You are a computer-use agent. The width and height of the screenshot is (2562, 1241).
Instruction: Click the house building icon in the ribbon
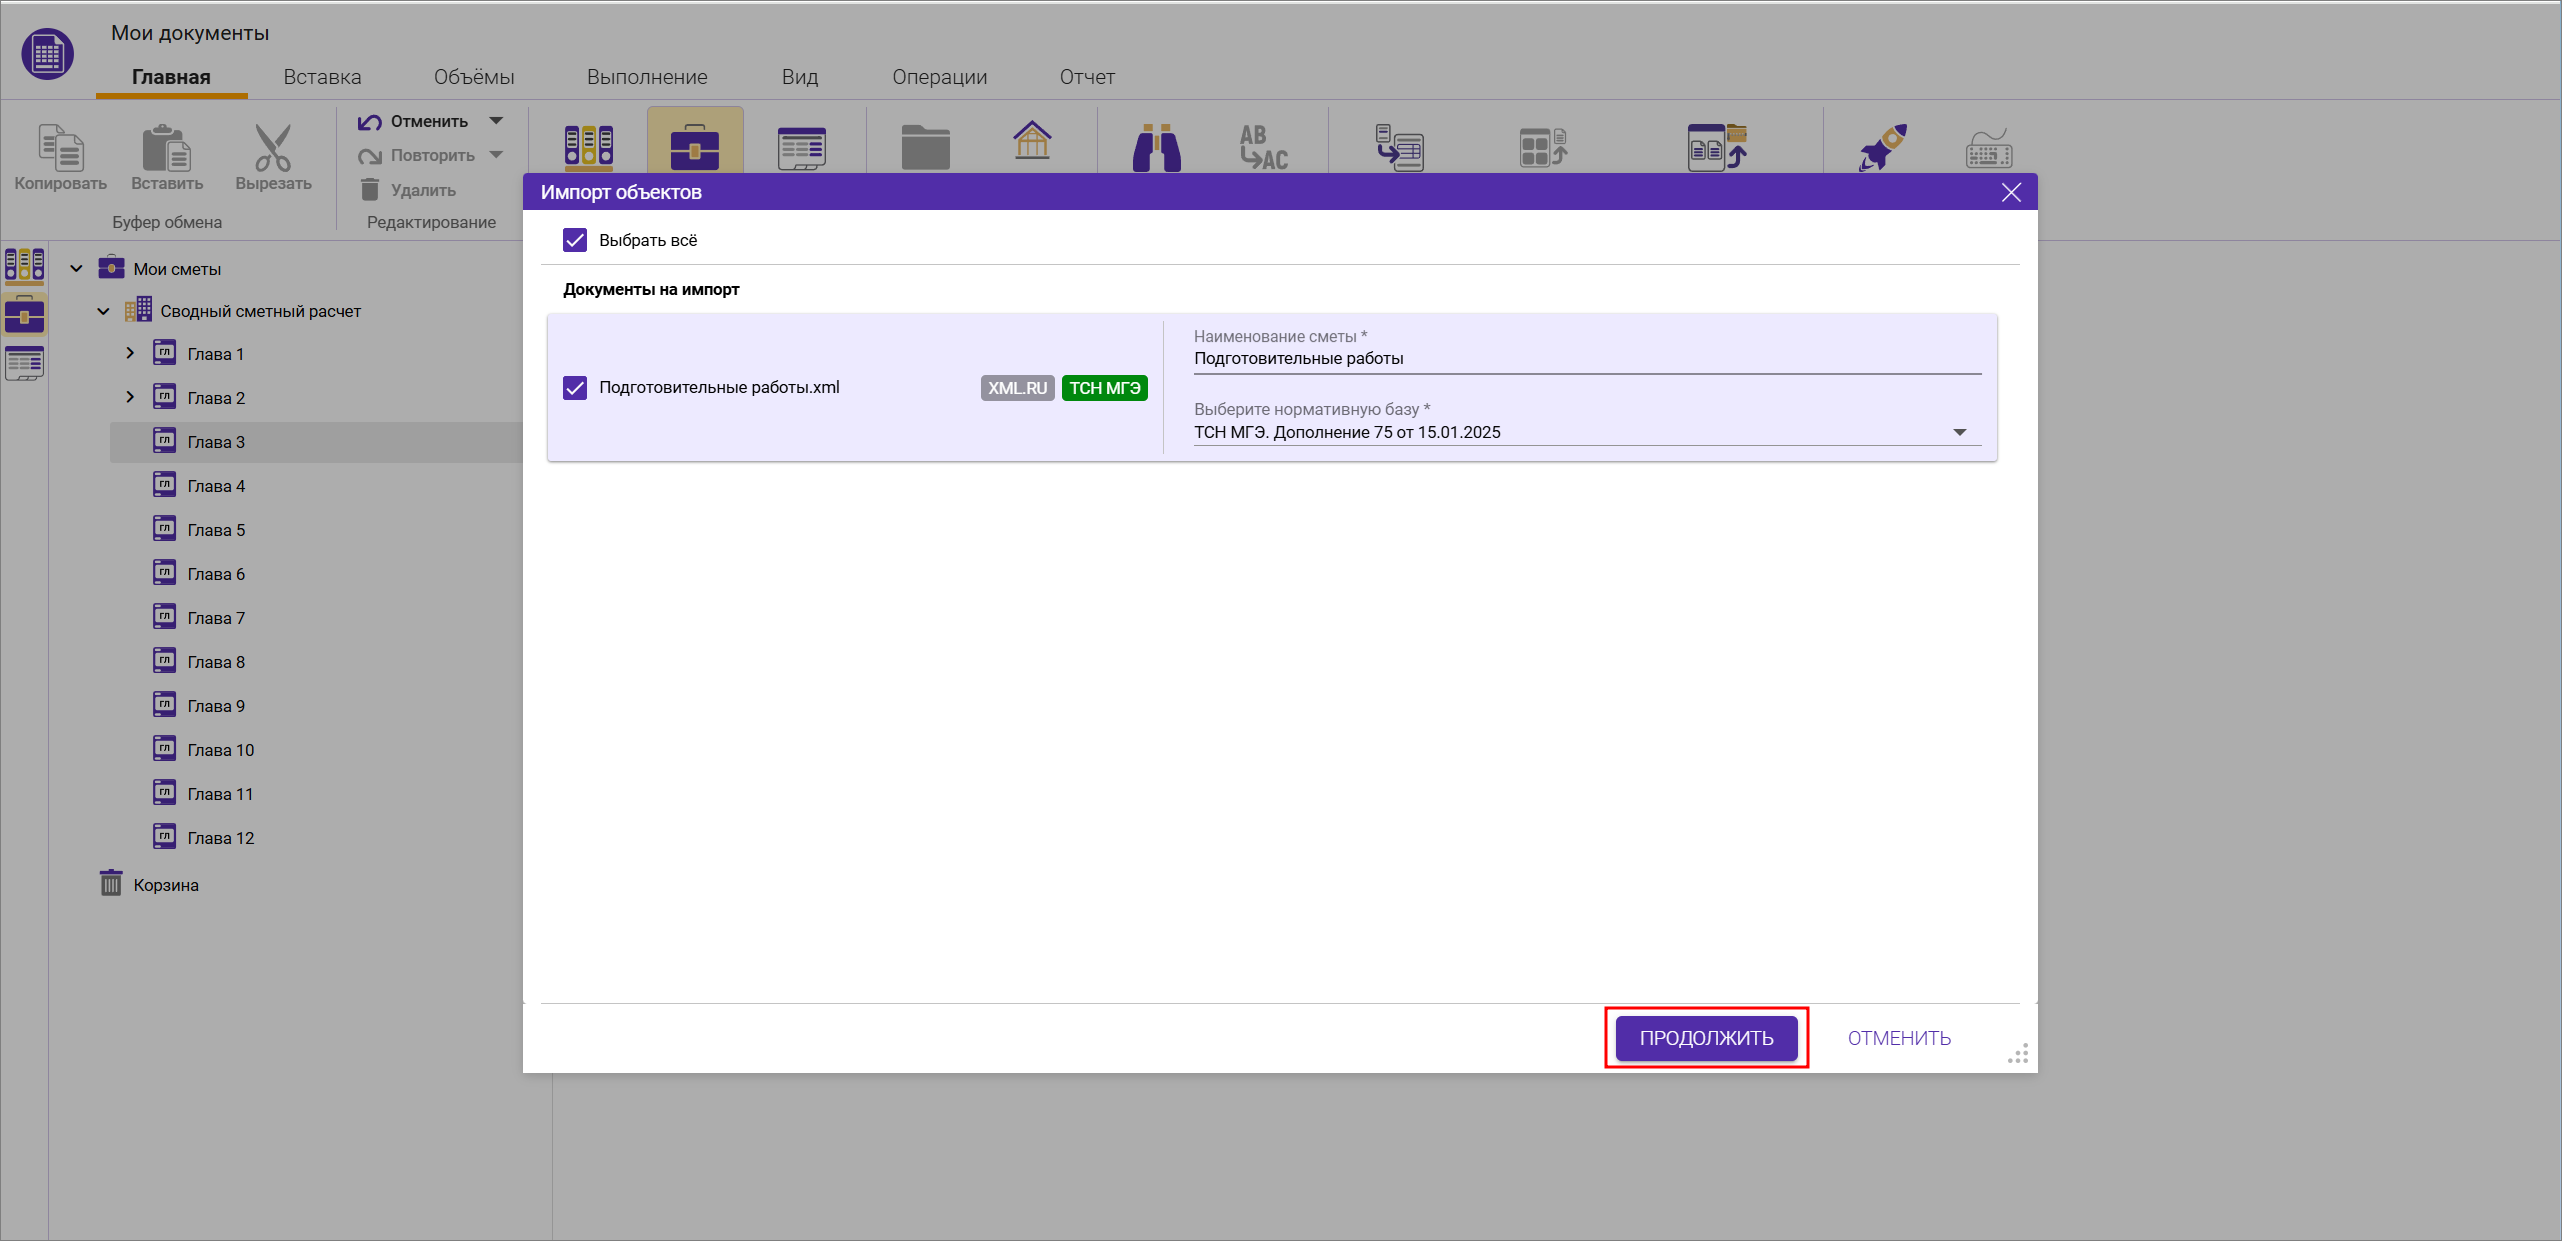[x=1031, y=141]
